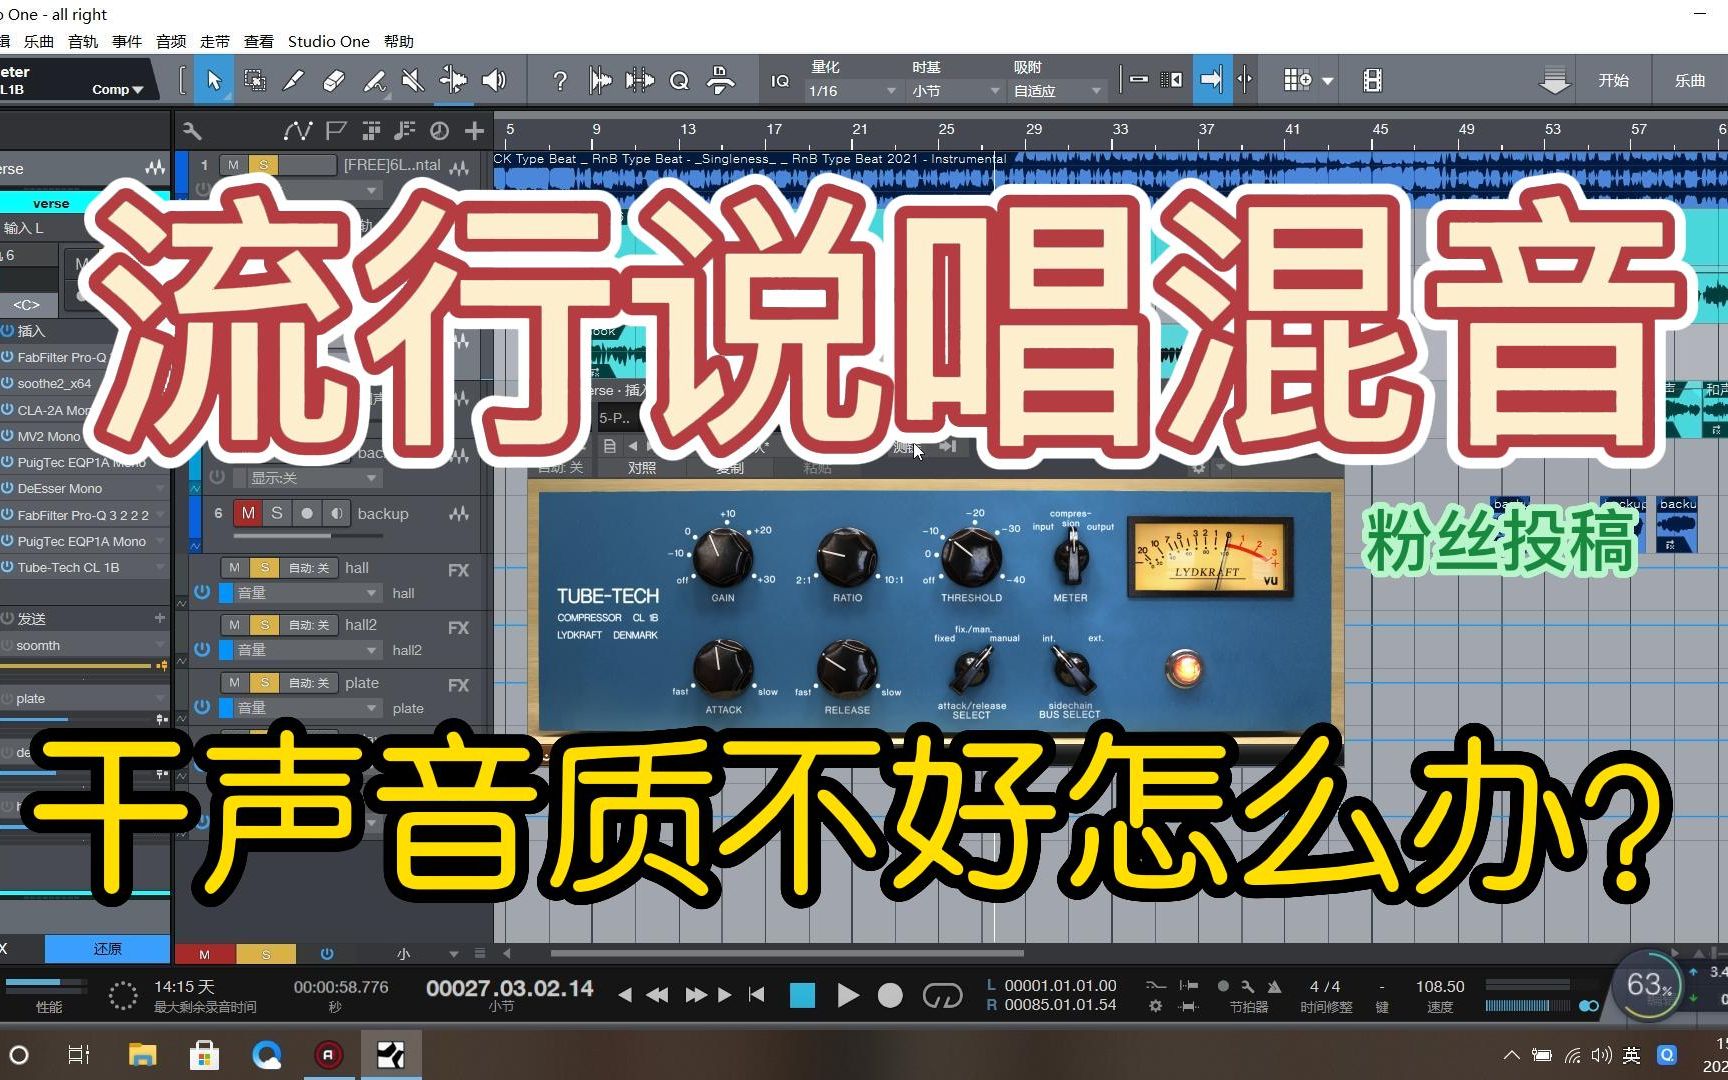The width and height of the screenshot is (1728, 1080).
Task: Select the Listen speaker tool
Action: 494,80
